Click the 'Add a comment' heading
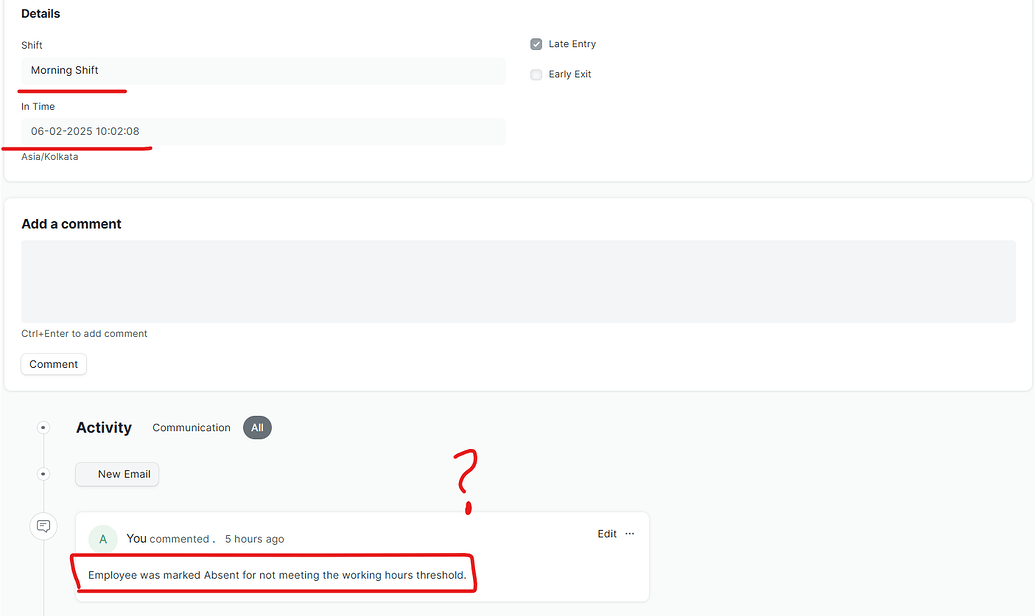Image resolution: width=1035 pixels, height=616 pixels. coord(71,224)
